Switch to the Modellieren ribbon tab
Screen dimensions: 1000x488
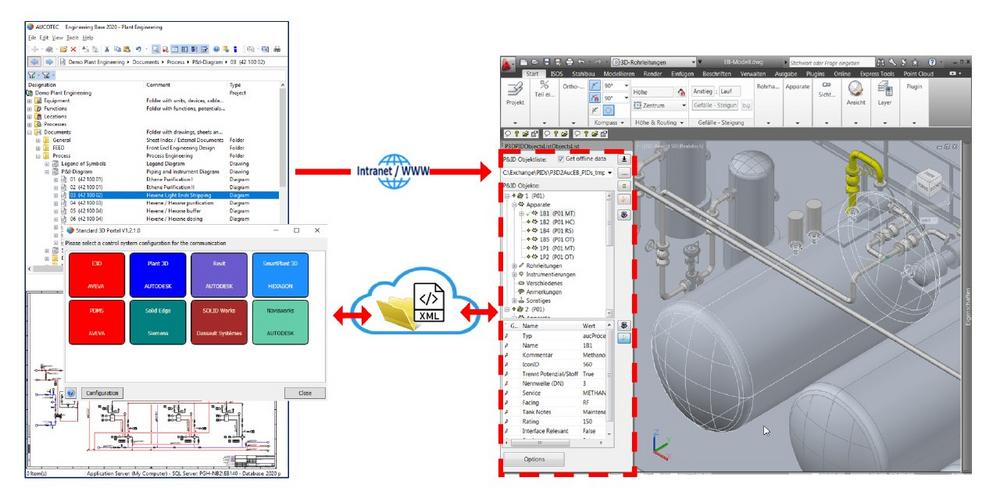pyautogui.click(x=620, y=74)
